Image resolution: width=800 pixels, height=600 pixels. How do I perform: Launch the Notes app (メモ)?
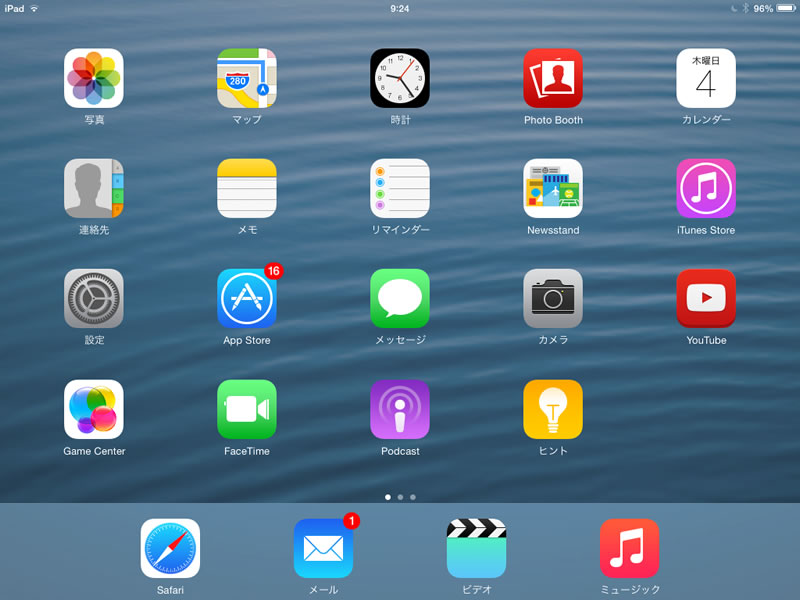[247, 188]
